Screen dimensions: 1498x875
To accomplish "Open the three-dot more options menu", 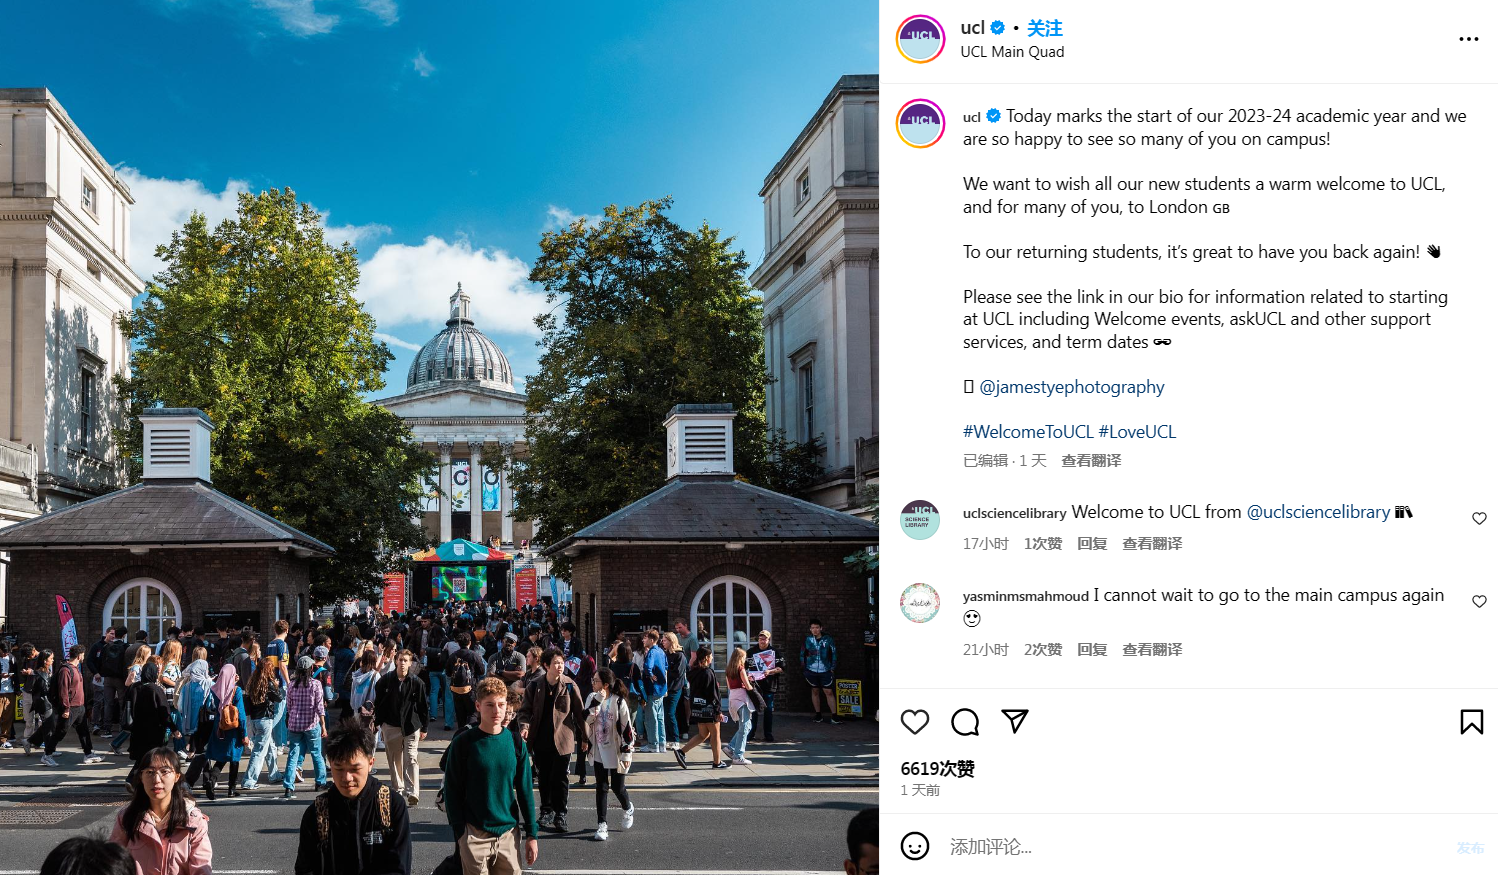I will (1468, 39).
